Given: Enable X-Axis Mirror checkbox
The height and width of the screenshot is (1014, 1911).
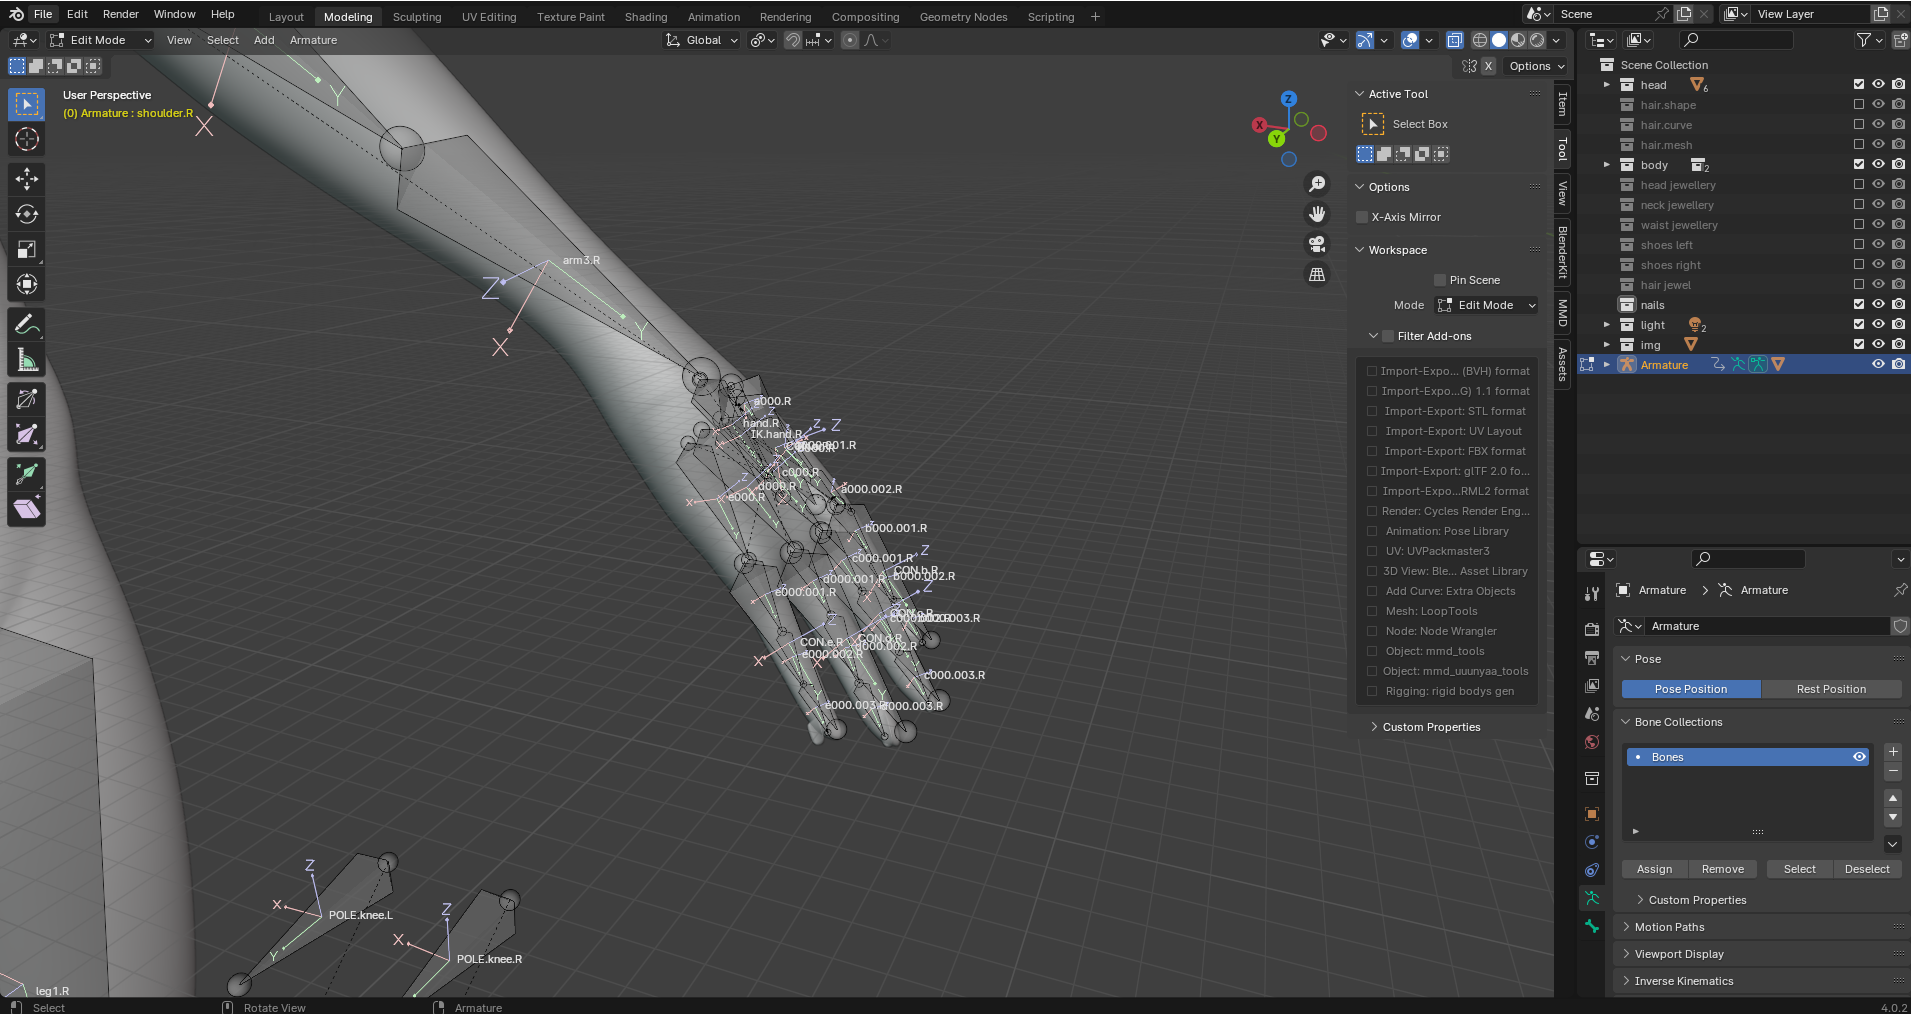Looking at the screenshot, I should (1362, 217).
